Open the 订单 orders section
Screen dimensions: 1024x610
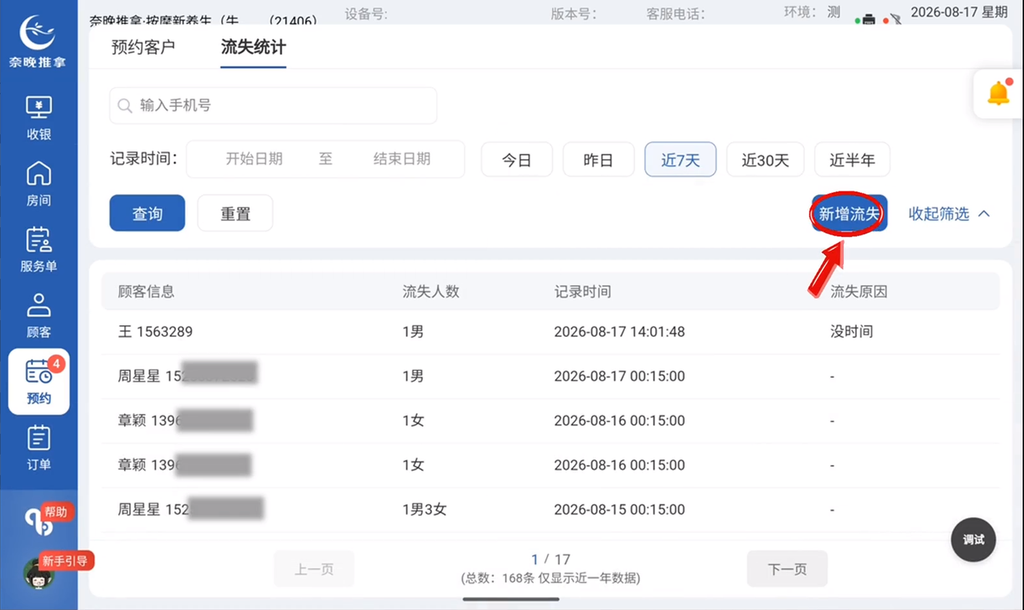39,448
